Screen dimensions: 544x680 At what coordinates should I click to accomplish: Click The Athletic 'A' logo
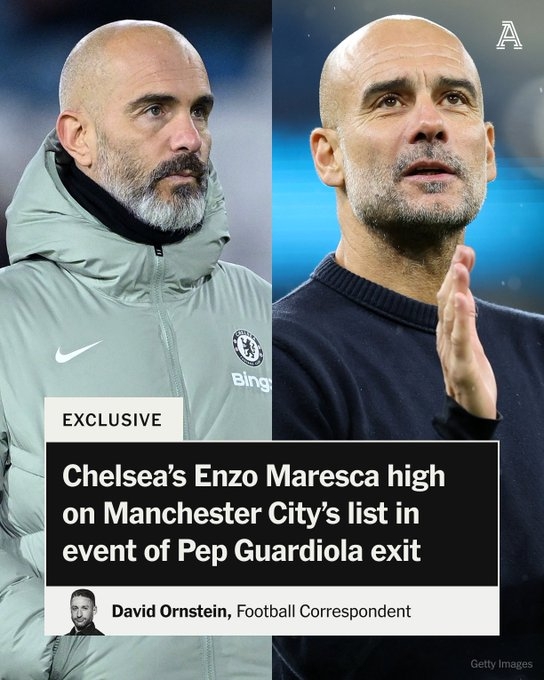(509, 36)
